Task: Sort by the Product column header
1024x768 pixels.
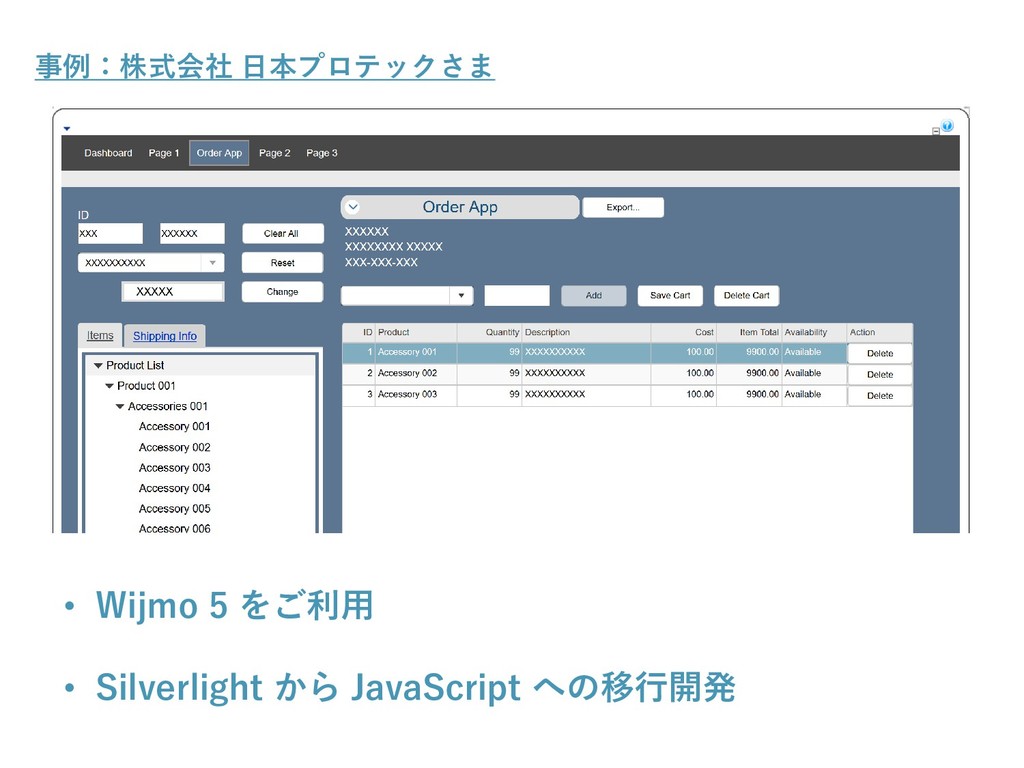Action: [x=416, y=332]
